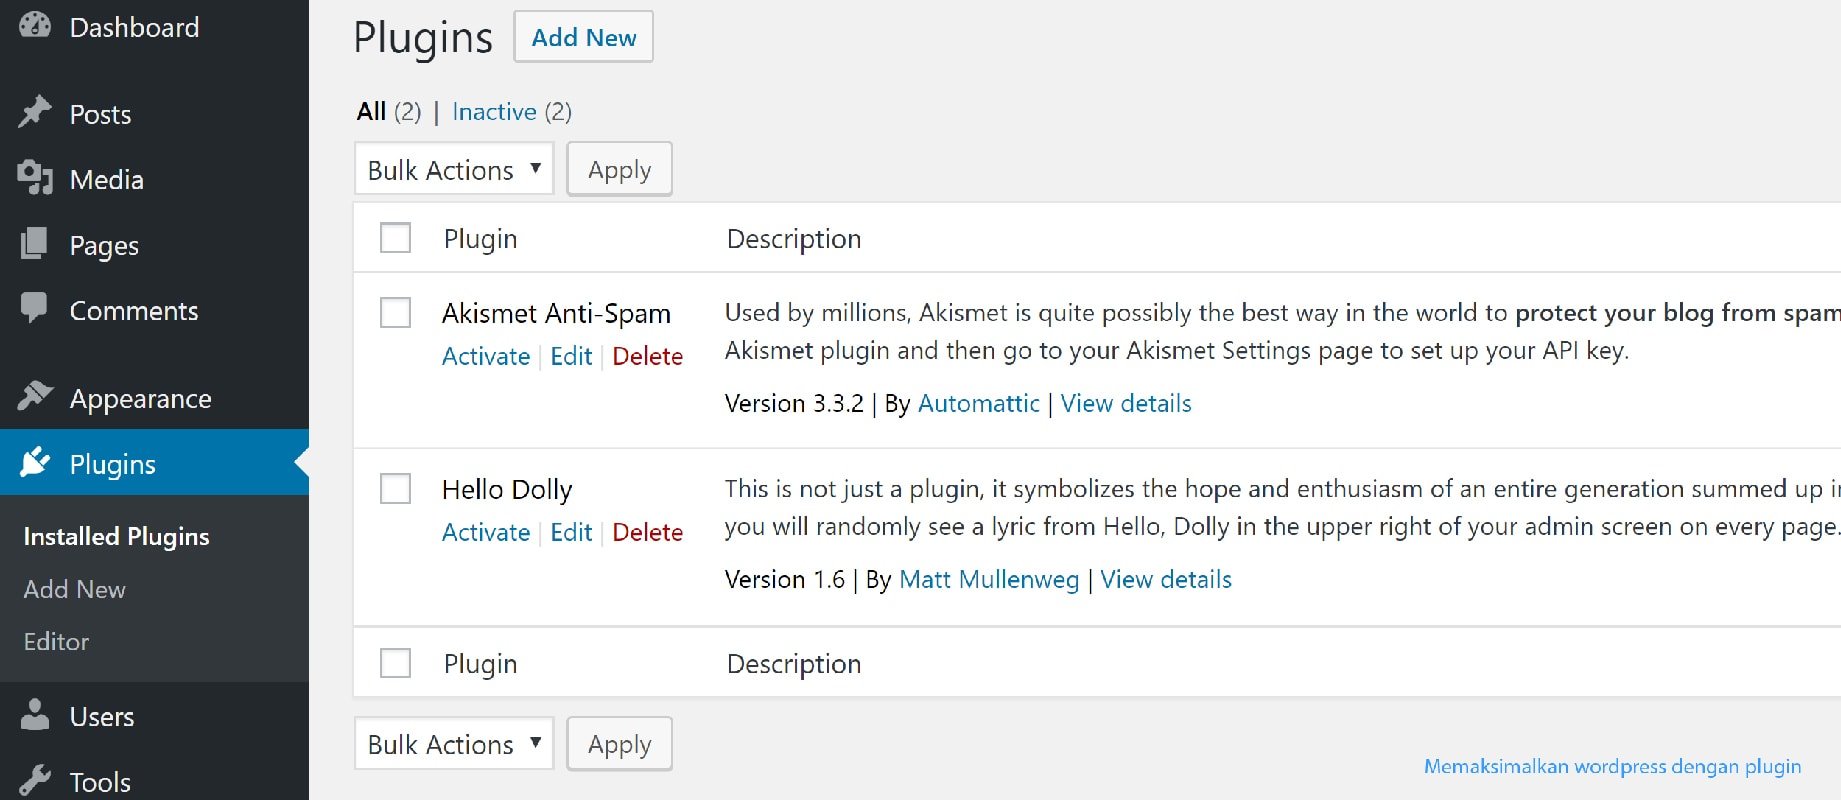Viewport: 1841px width, 800px height.
Task: Switch to the Inactive plugins filter
Action: 494,111
